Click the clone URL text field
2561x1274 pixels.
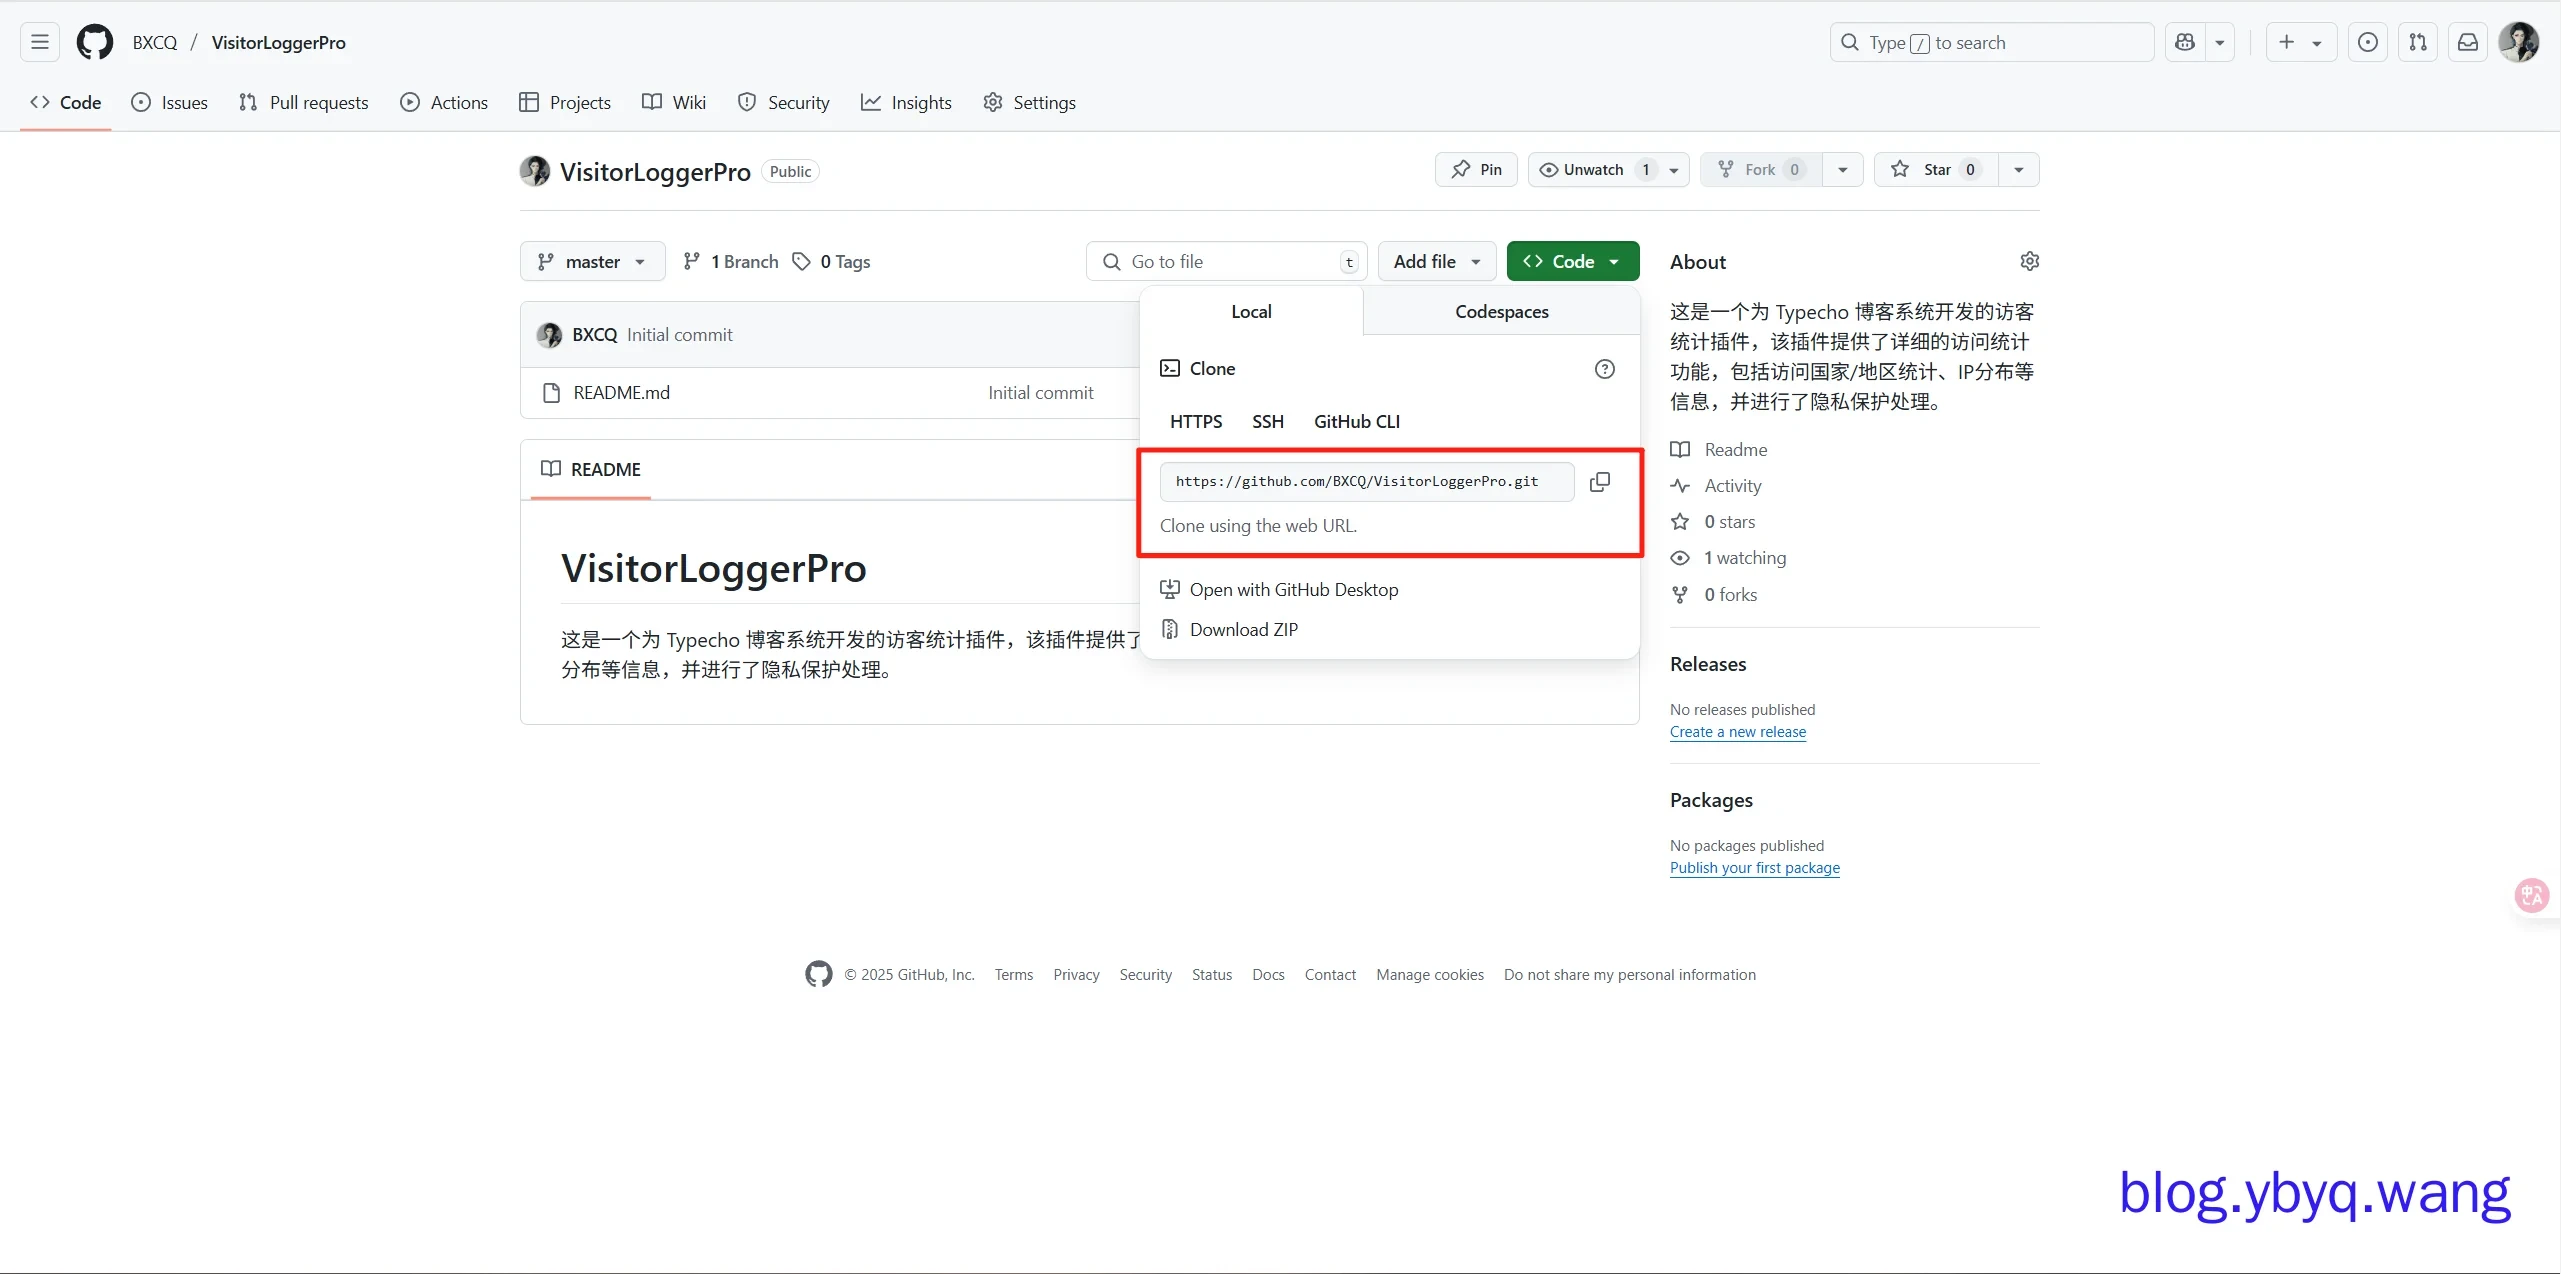point(1367,481)
